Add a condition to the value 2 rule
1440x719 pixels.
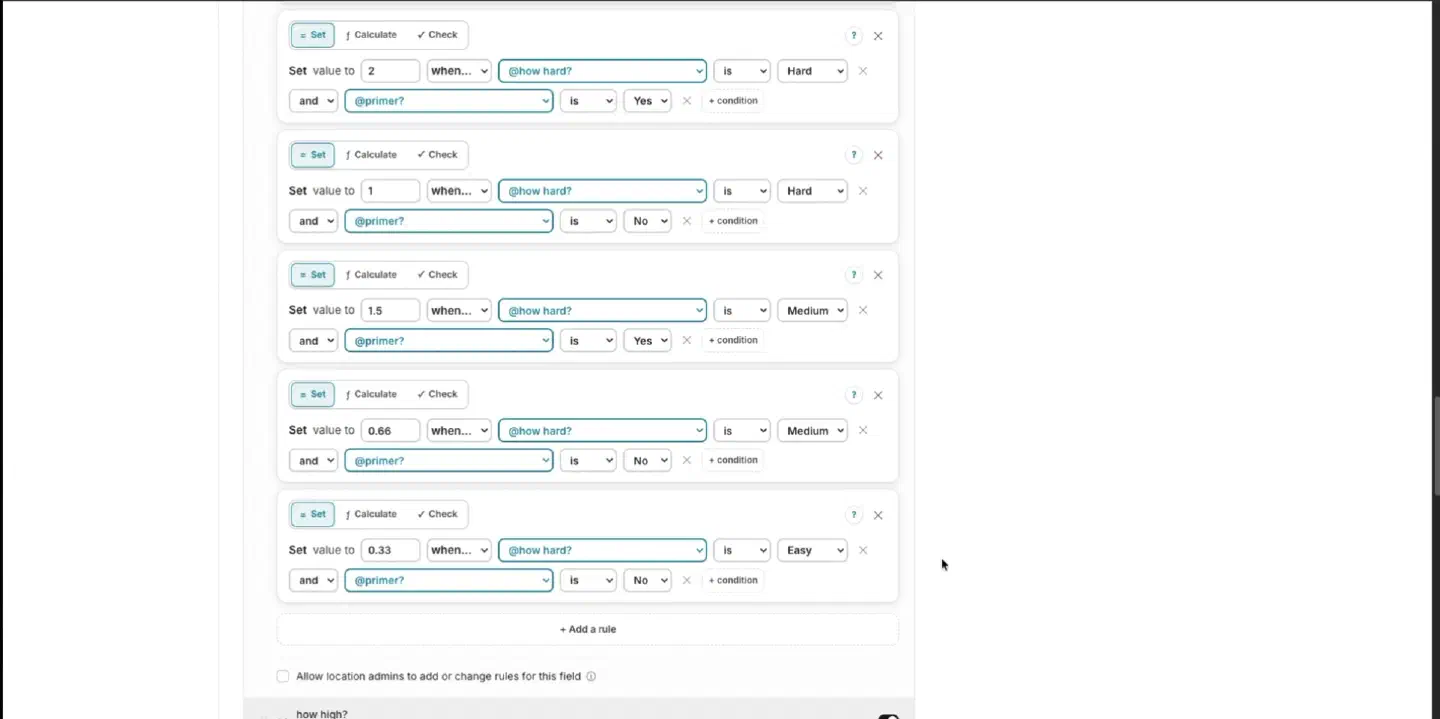733,101
